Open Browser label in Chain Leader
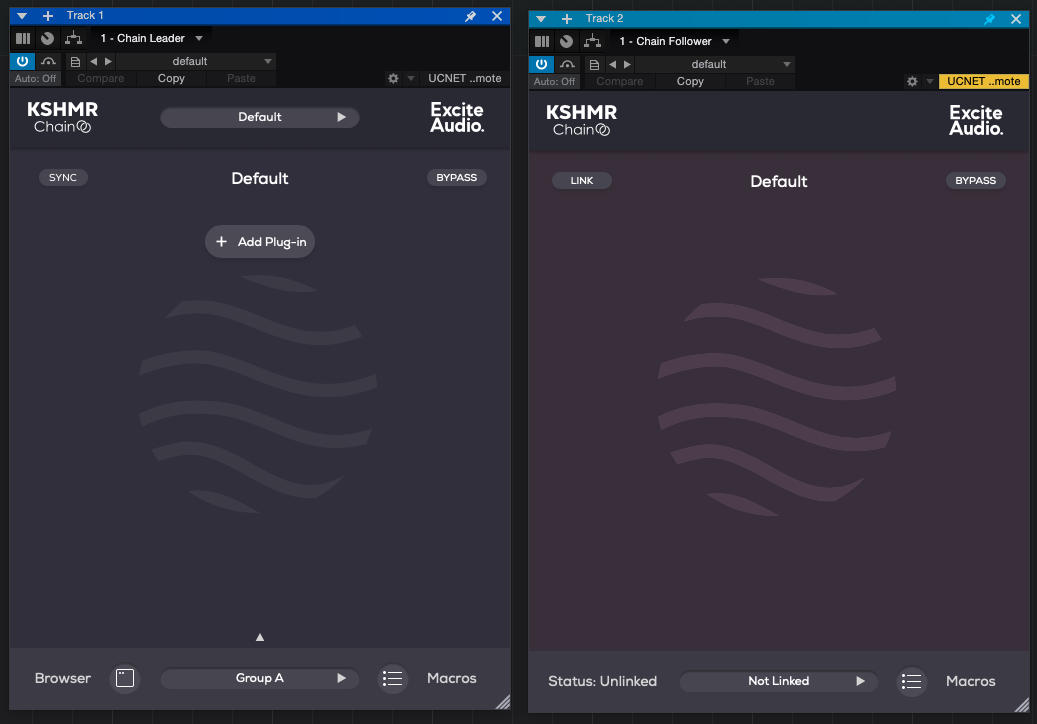This screenshot has height=724, width=1037. click(x=63, y=678)
